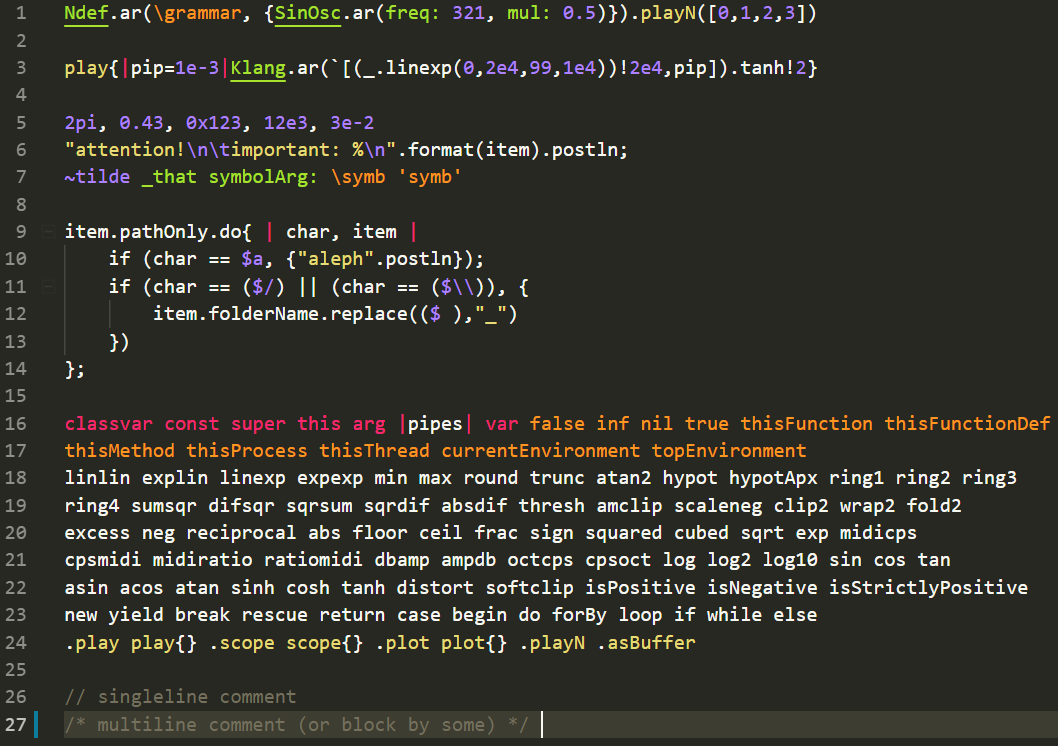This screenshot has height=746, width=1058.
Task: Click the "nil" keyword
Action: point(657,424)
